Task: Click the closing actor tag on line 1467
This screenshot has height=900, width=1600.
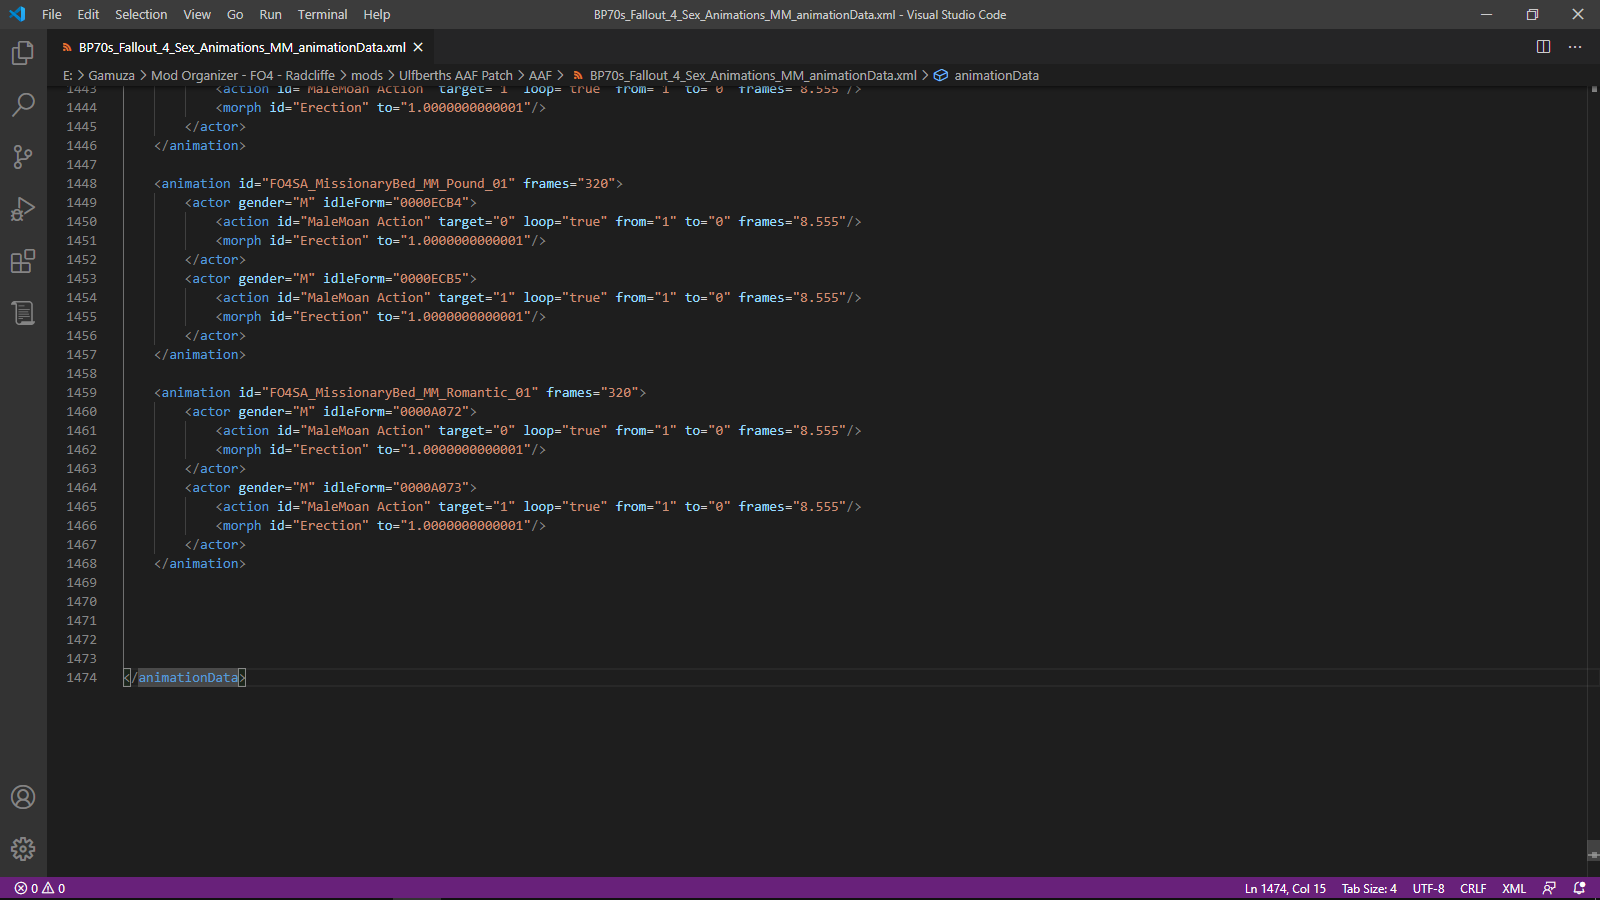Action: click(x=215, y=544)
